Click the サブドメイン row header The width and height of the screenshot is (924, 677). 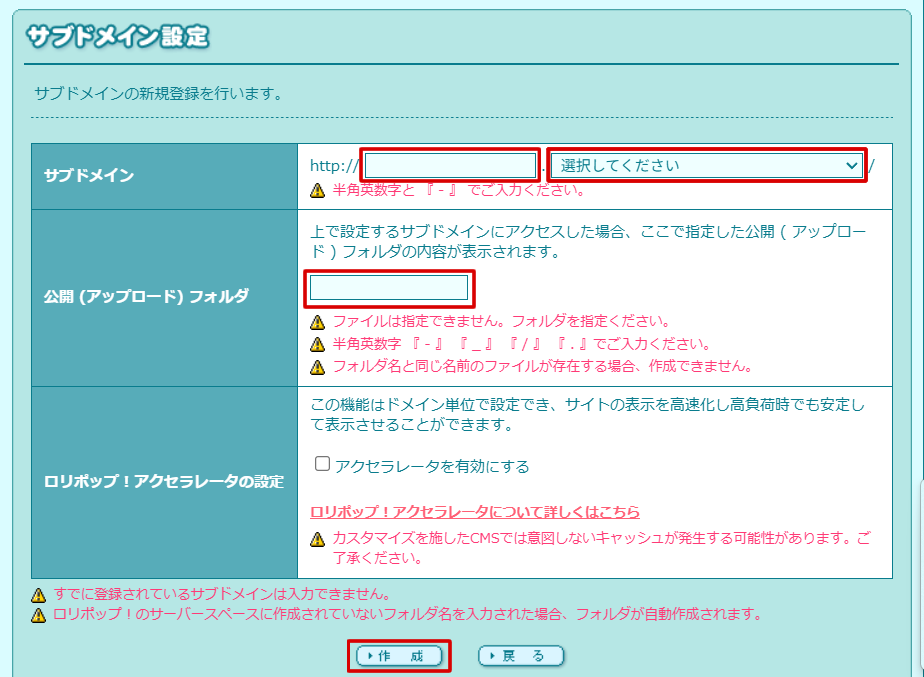89,175
